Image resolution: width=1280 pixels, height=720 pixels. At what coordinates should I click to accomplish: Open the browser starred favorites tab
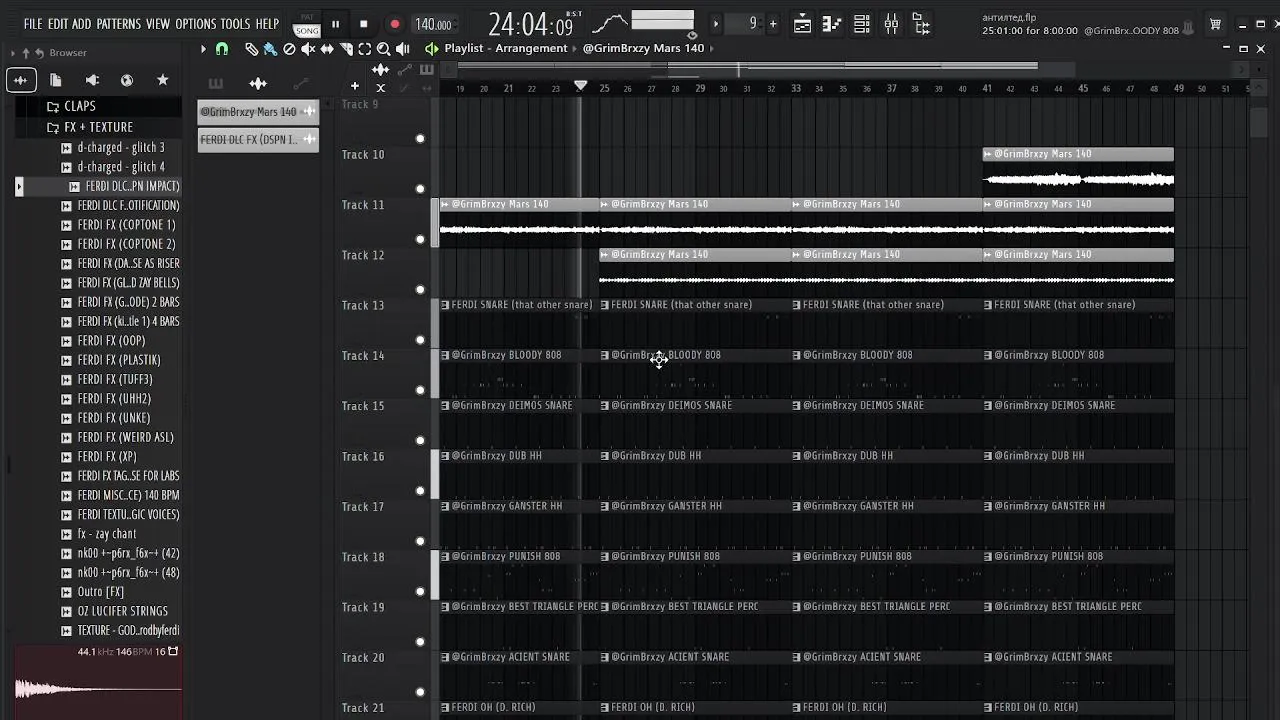tap(163, 80)
